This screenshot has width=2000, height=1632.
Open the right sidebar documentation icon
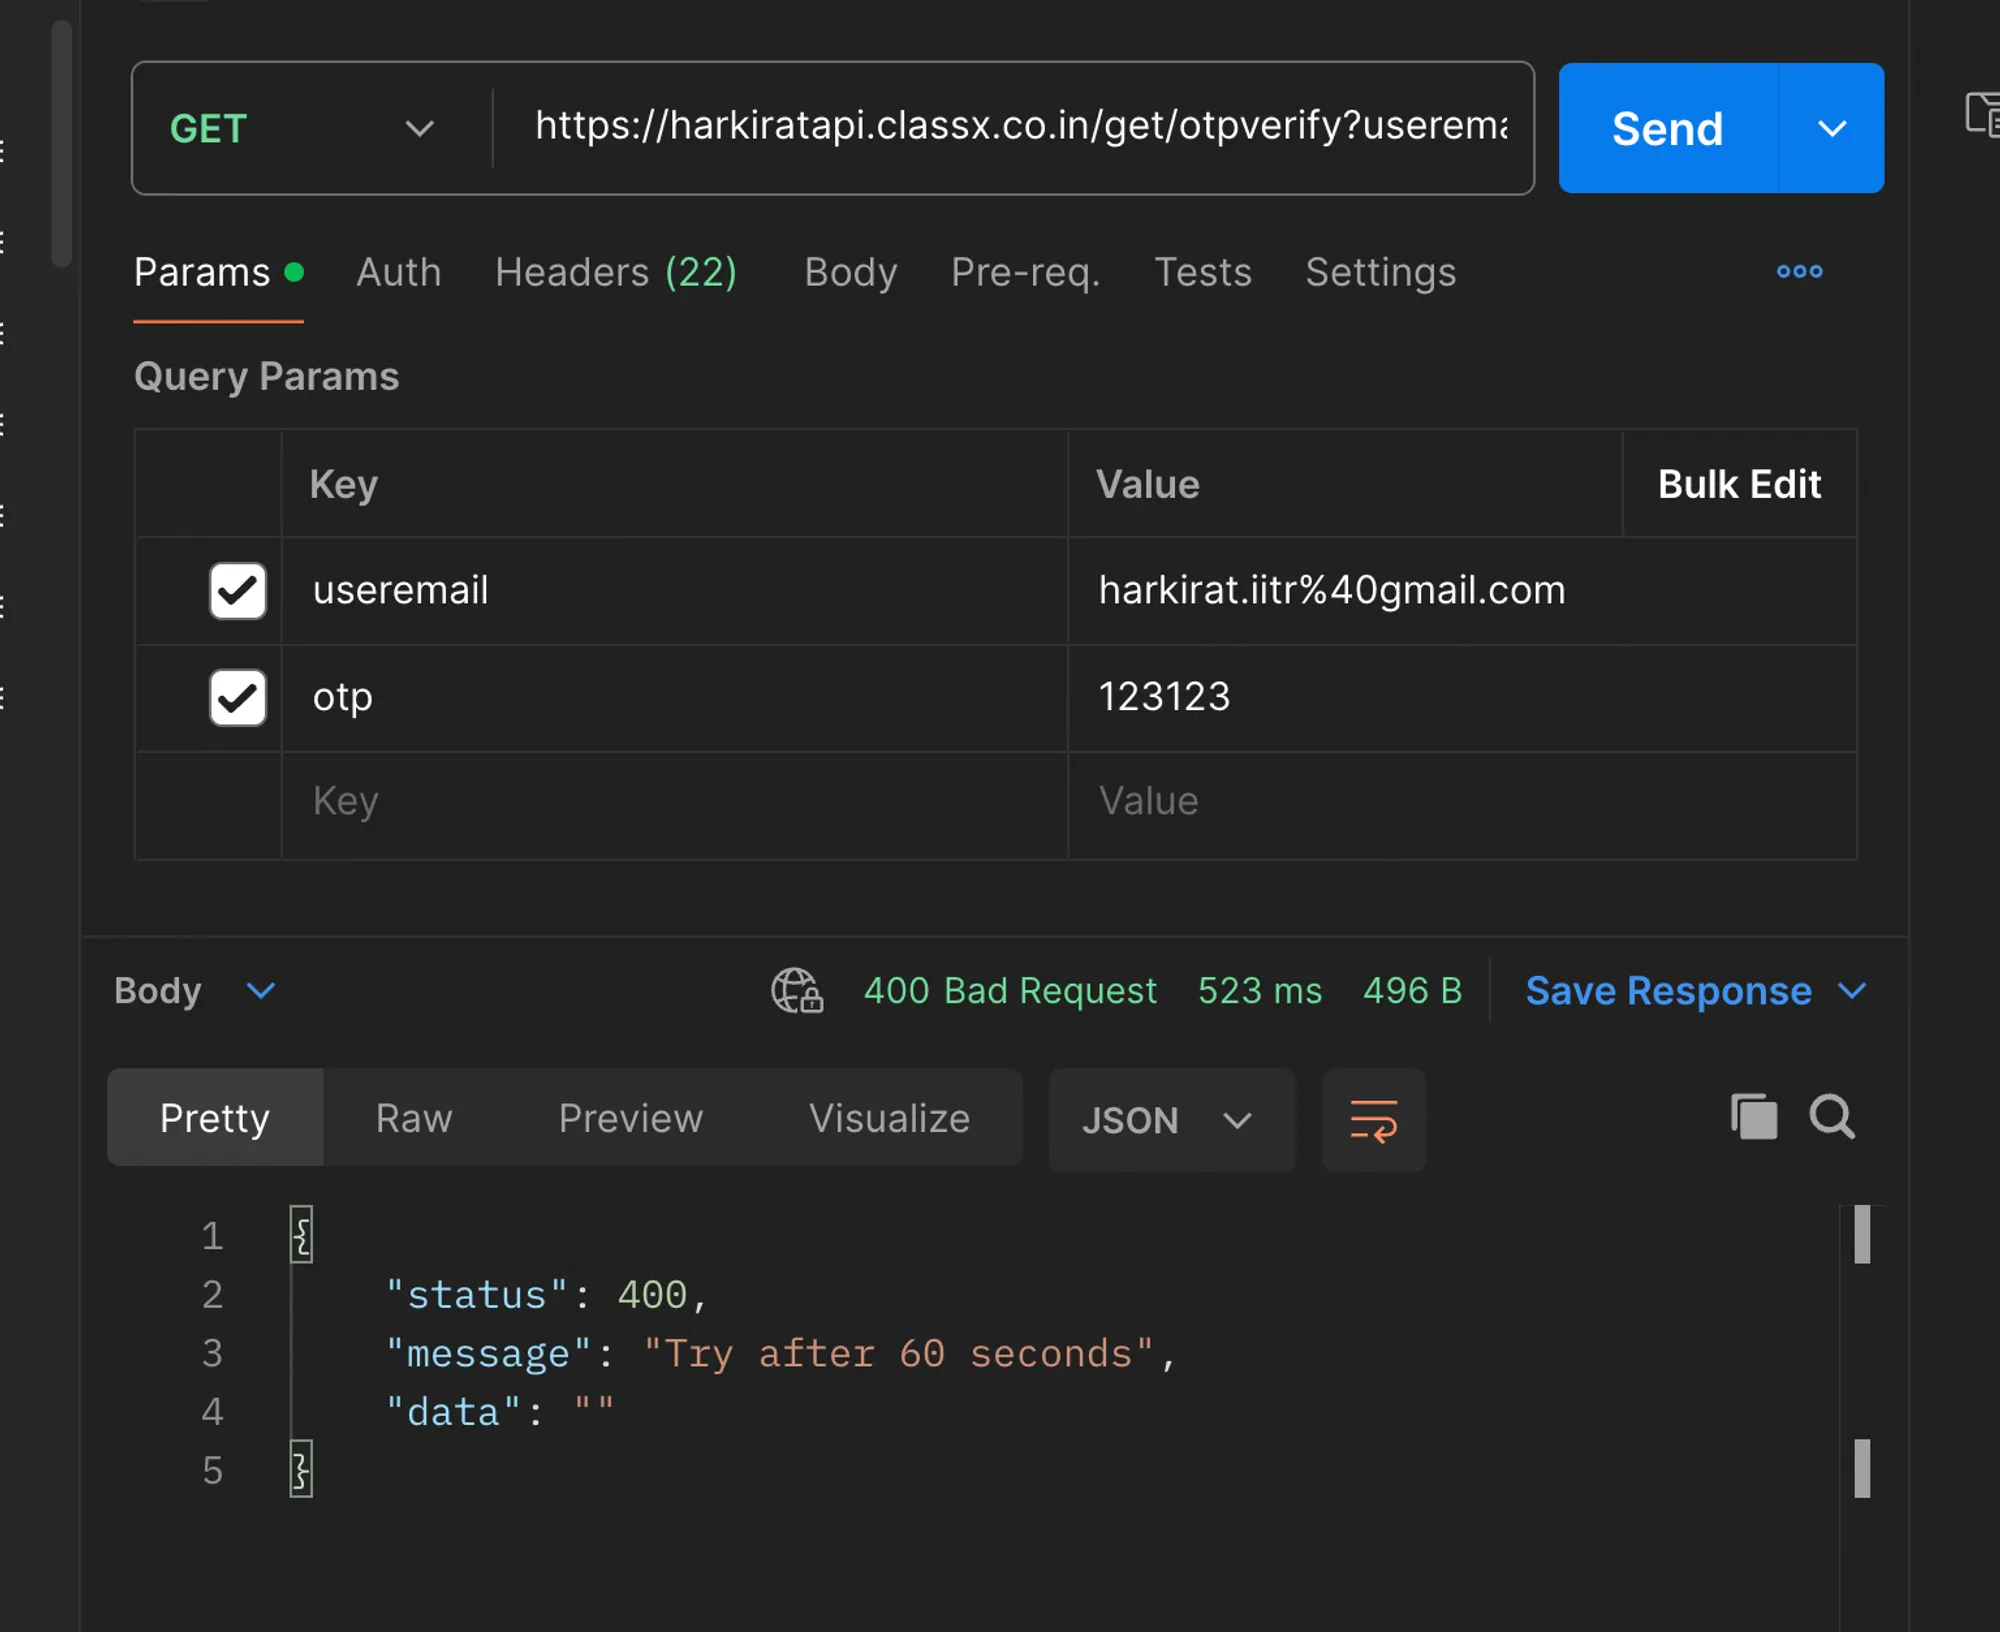[1982, 113]
